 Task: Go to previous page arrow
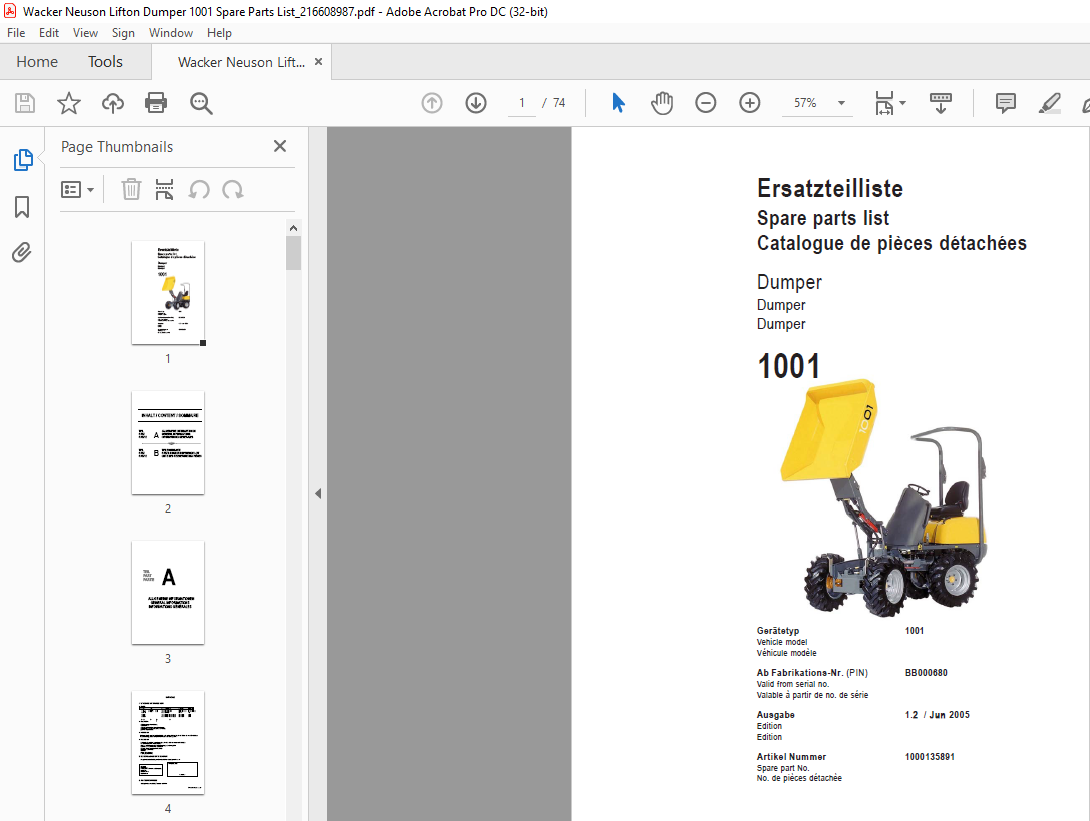click(x=432, y=103)
